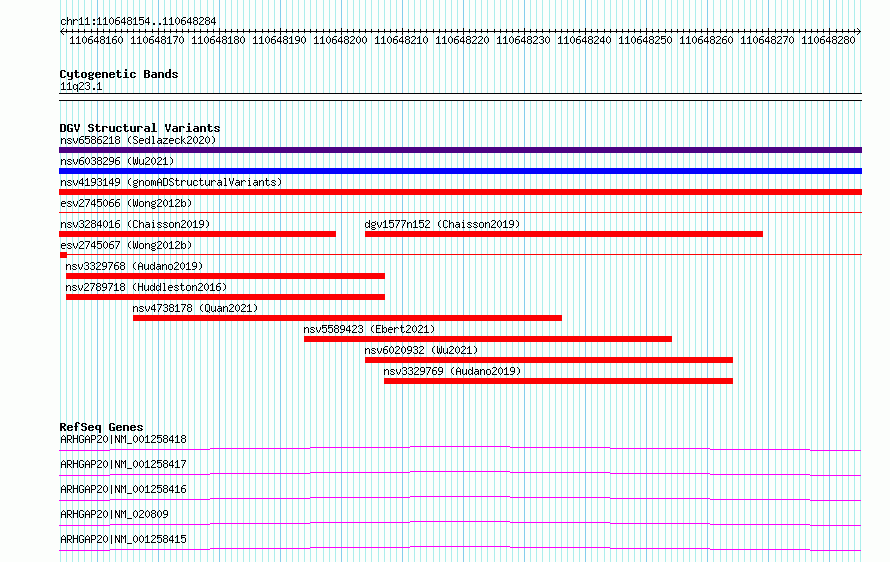The image size is (890, 562).
Task: Click the nsv6586218 (Sedlazeck2020) label
Action: (x=138, y=140)
